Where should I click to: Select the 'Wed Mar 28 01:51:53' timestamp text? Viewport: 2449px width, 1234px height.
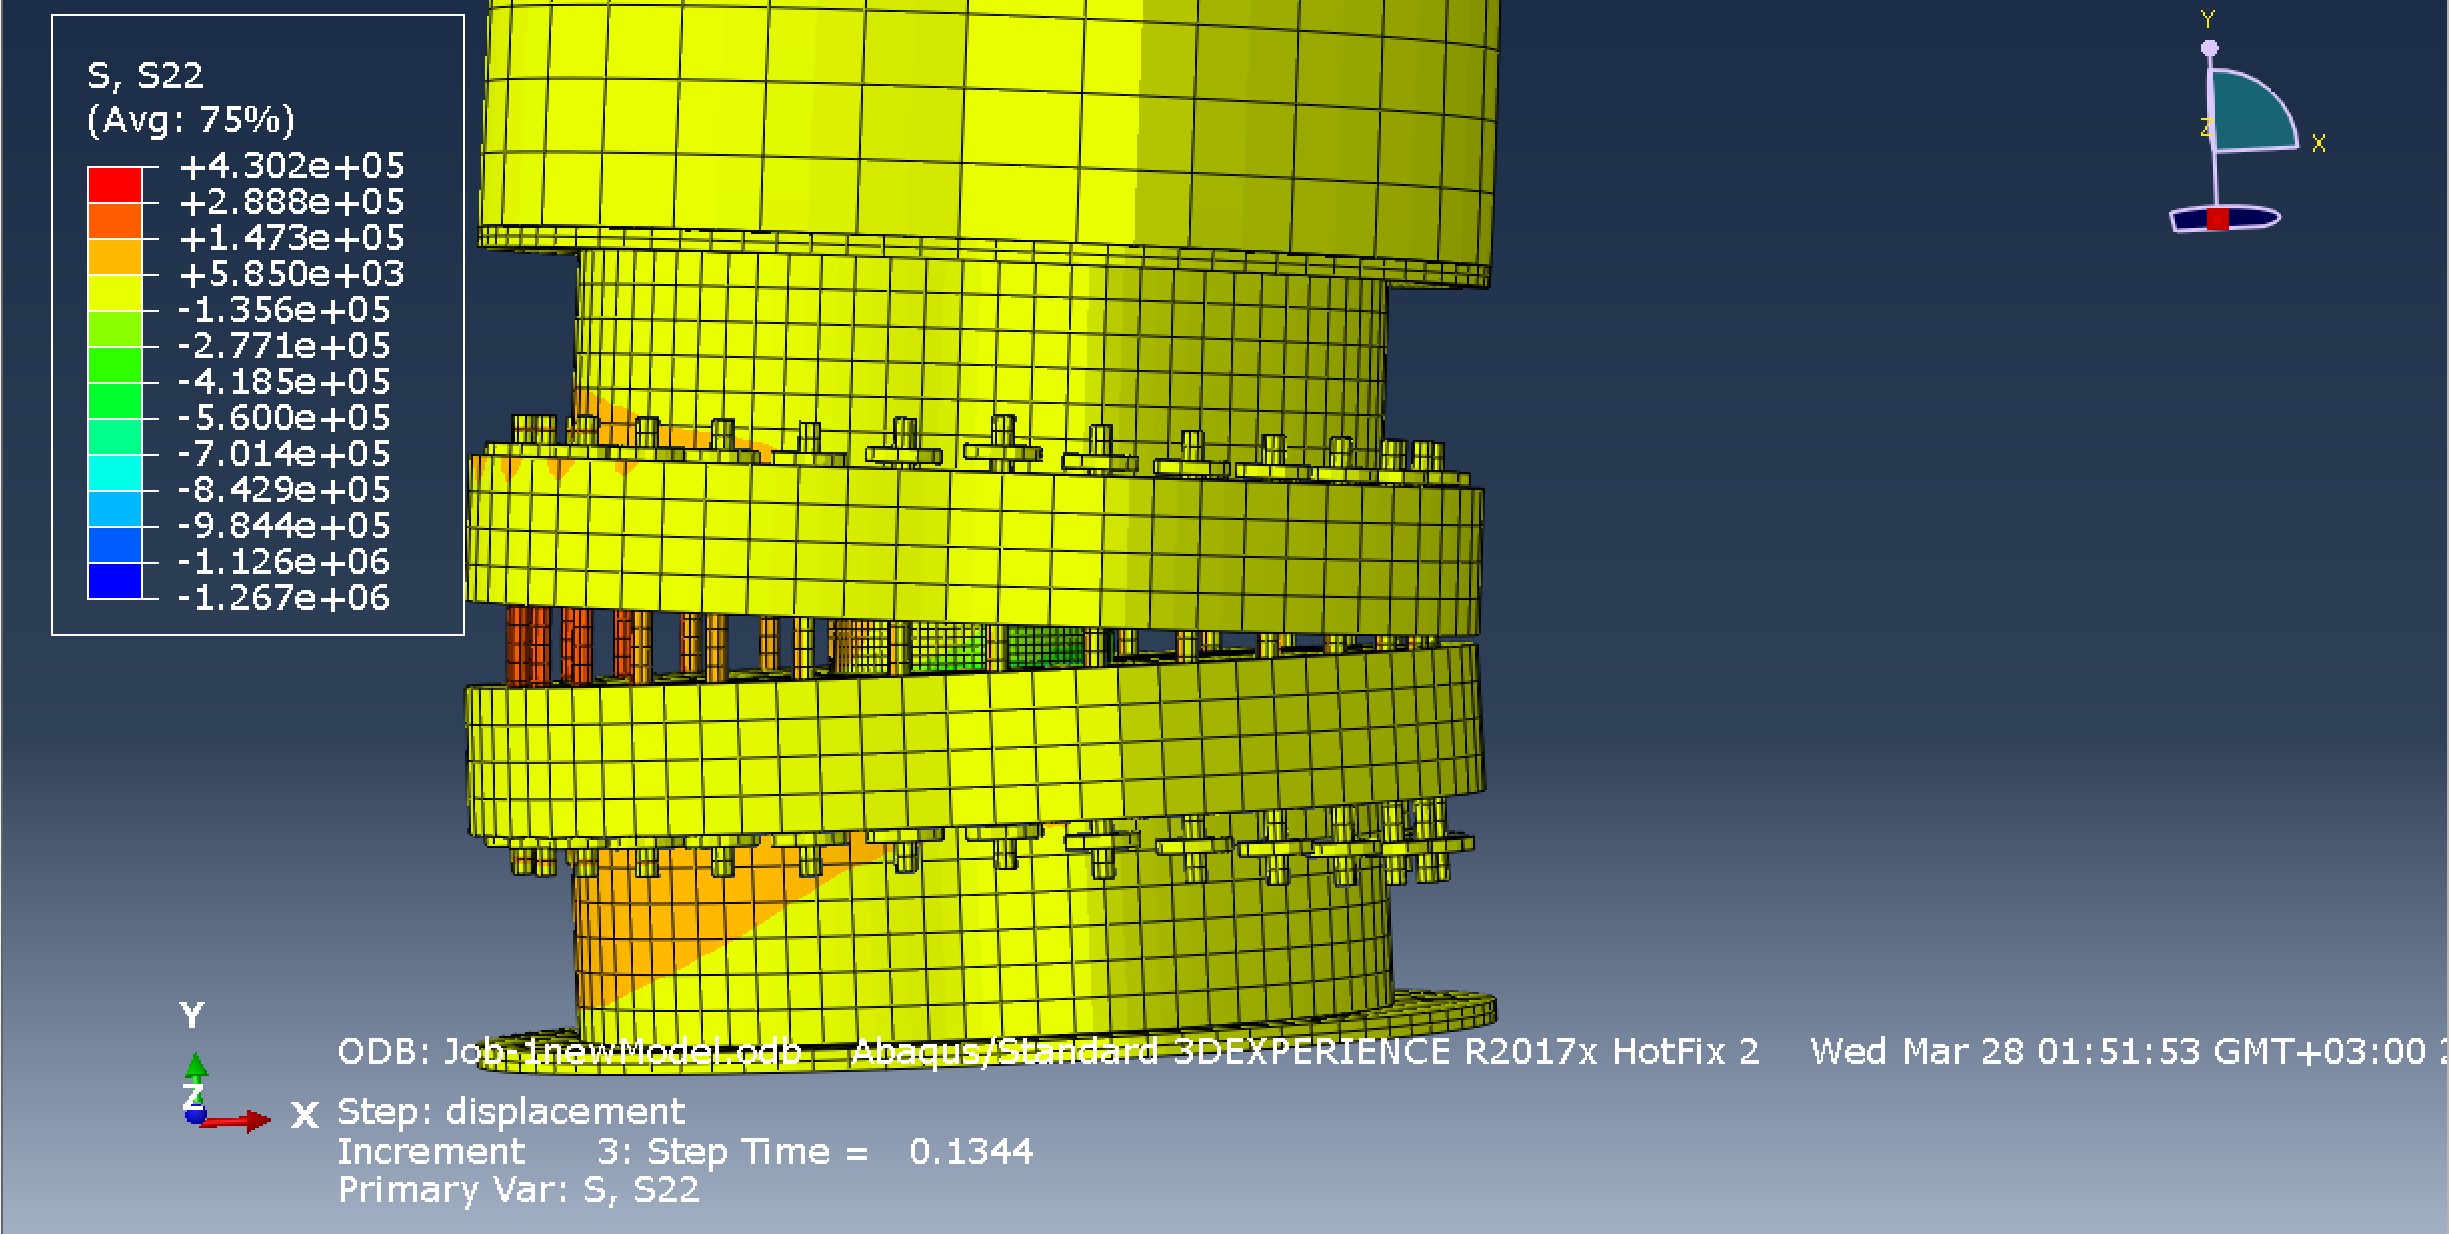[x=2006, y=1052]
